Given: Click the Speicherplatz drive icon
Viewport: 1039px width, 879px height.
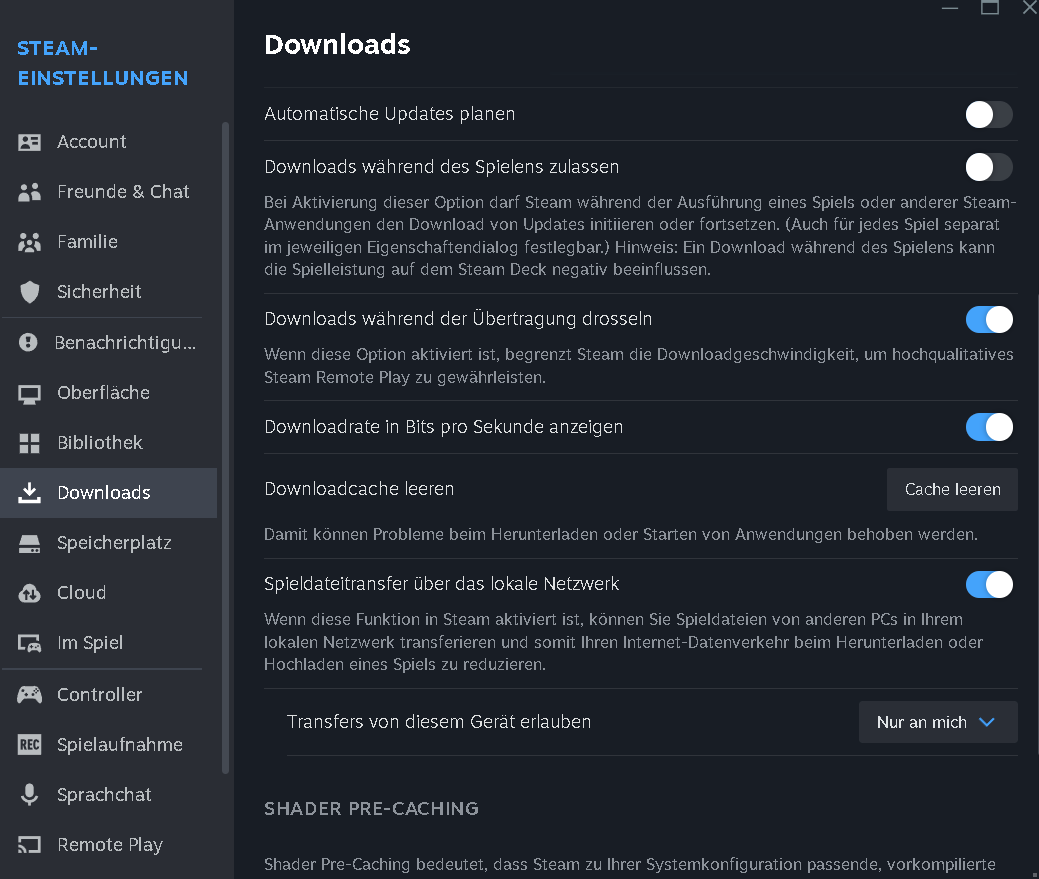Looking at the screenshot, I should (x=29, y=543).
